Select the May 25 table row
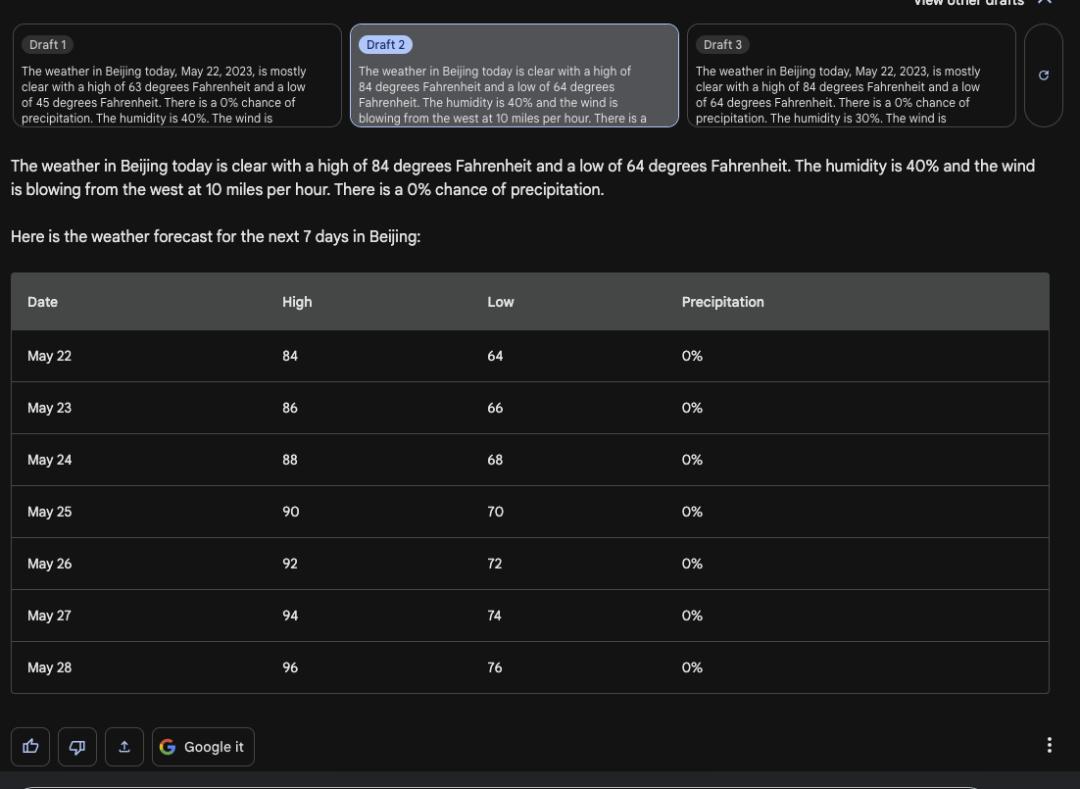The height and width of the screenshot is (789, 1080). click(x=530, y=512)
